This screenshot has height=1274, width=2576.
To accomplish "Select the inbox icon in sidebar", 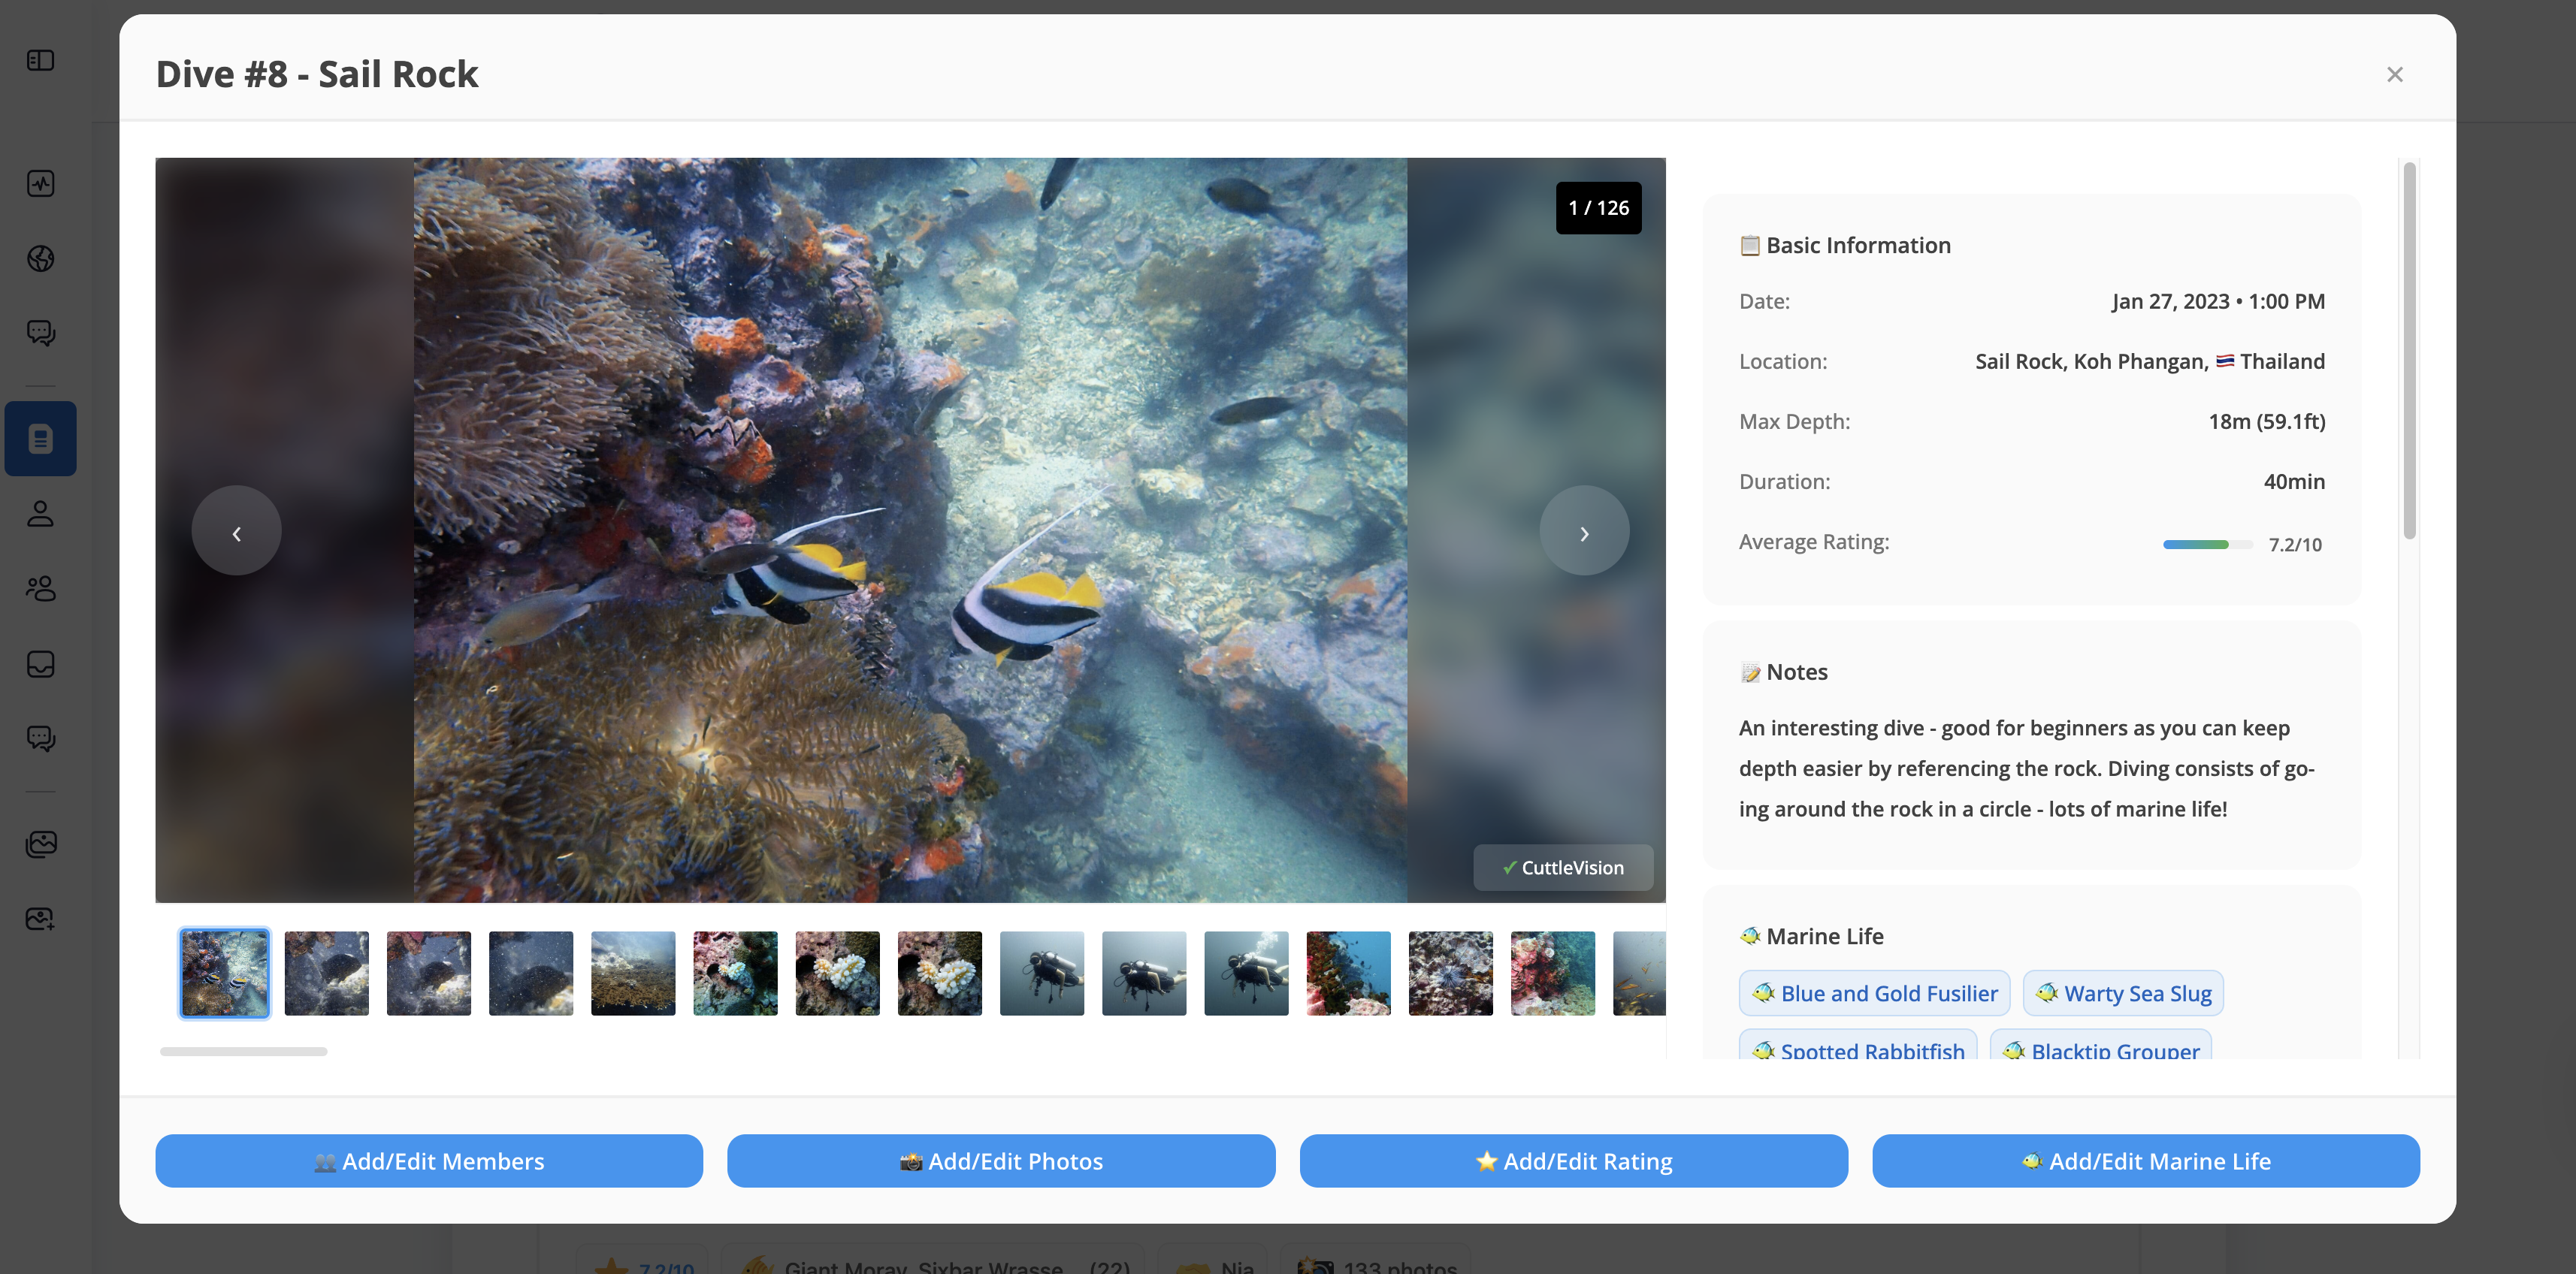I will (x=41, y=664).
